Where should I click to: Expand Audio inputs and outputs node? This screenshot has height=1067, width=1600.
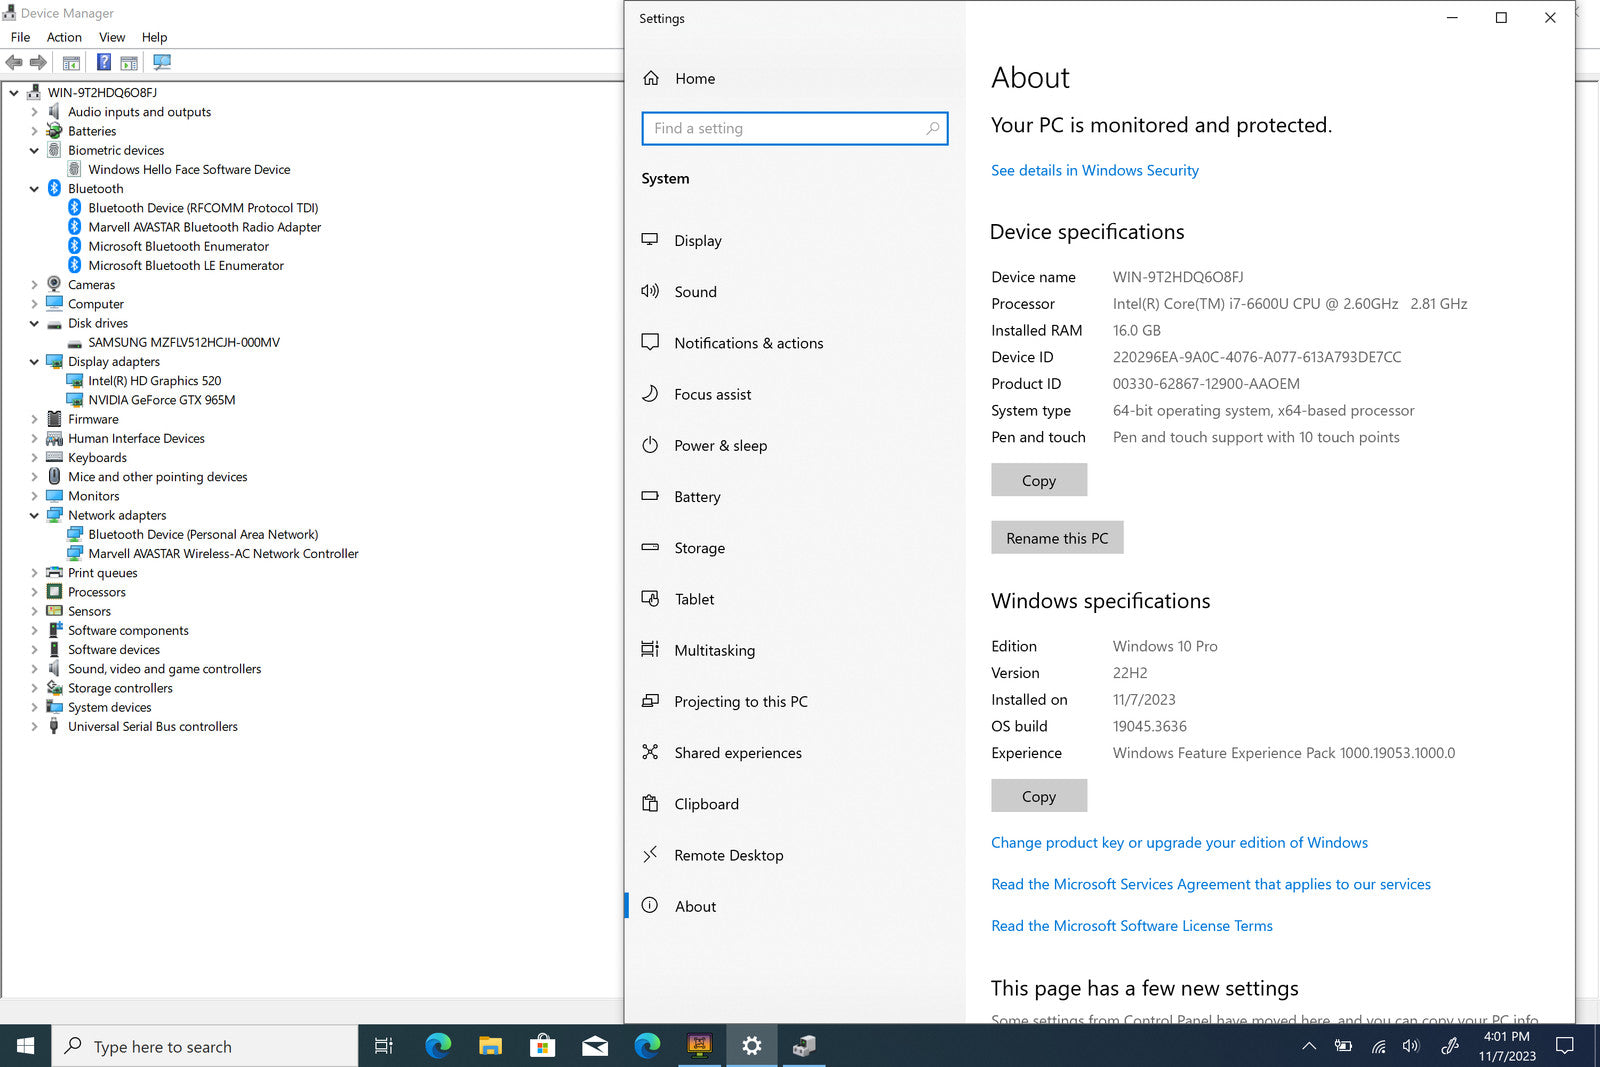(x=34, y=112)
